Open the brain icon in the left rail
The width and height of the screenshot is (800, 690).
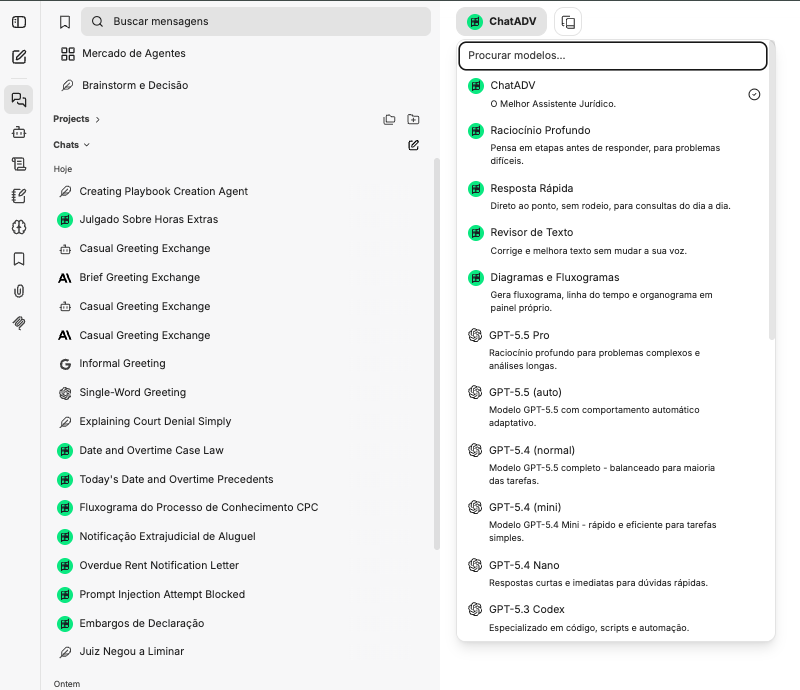pyautogui.click(x=19, y=227)
